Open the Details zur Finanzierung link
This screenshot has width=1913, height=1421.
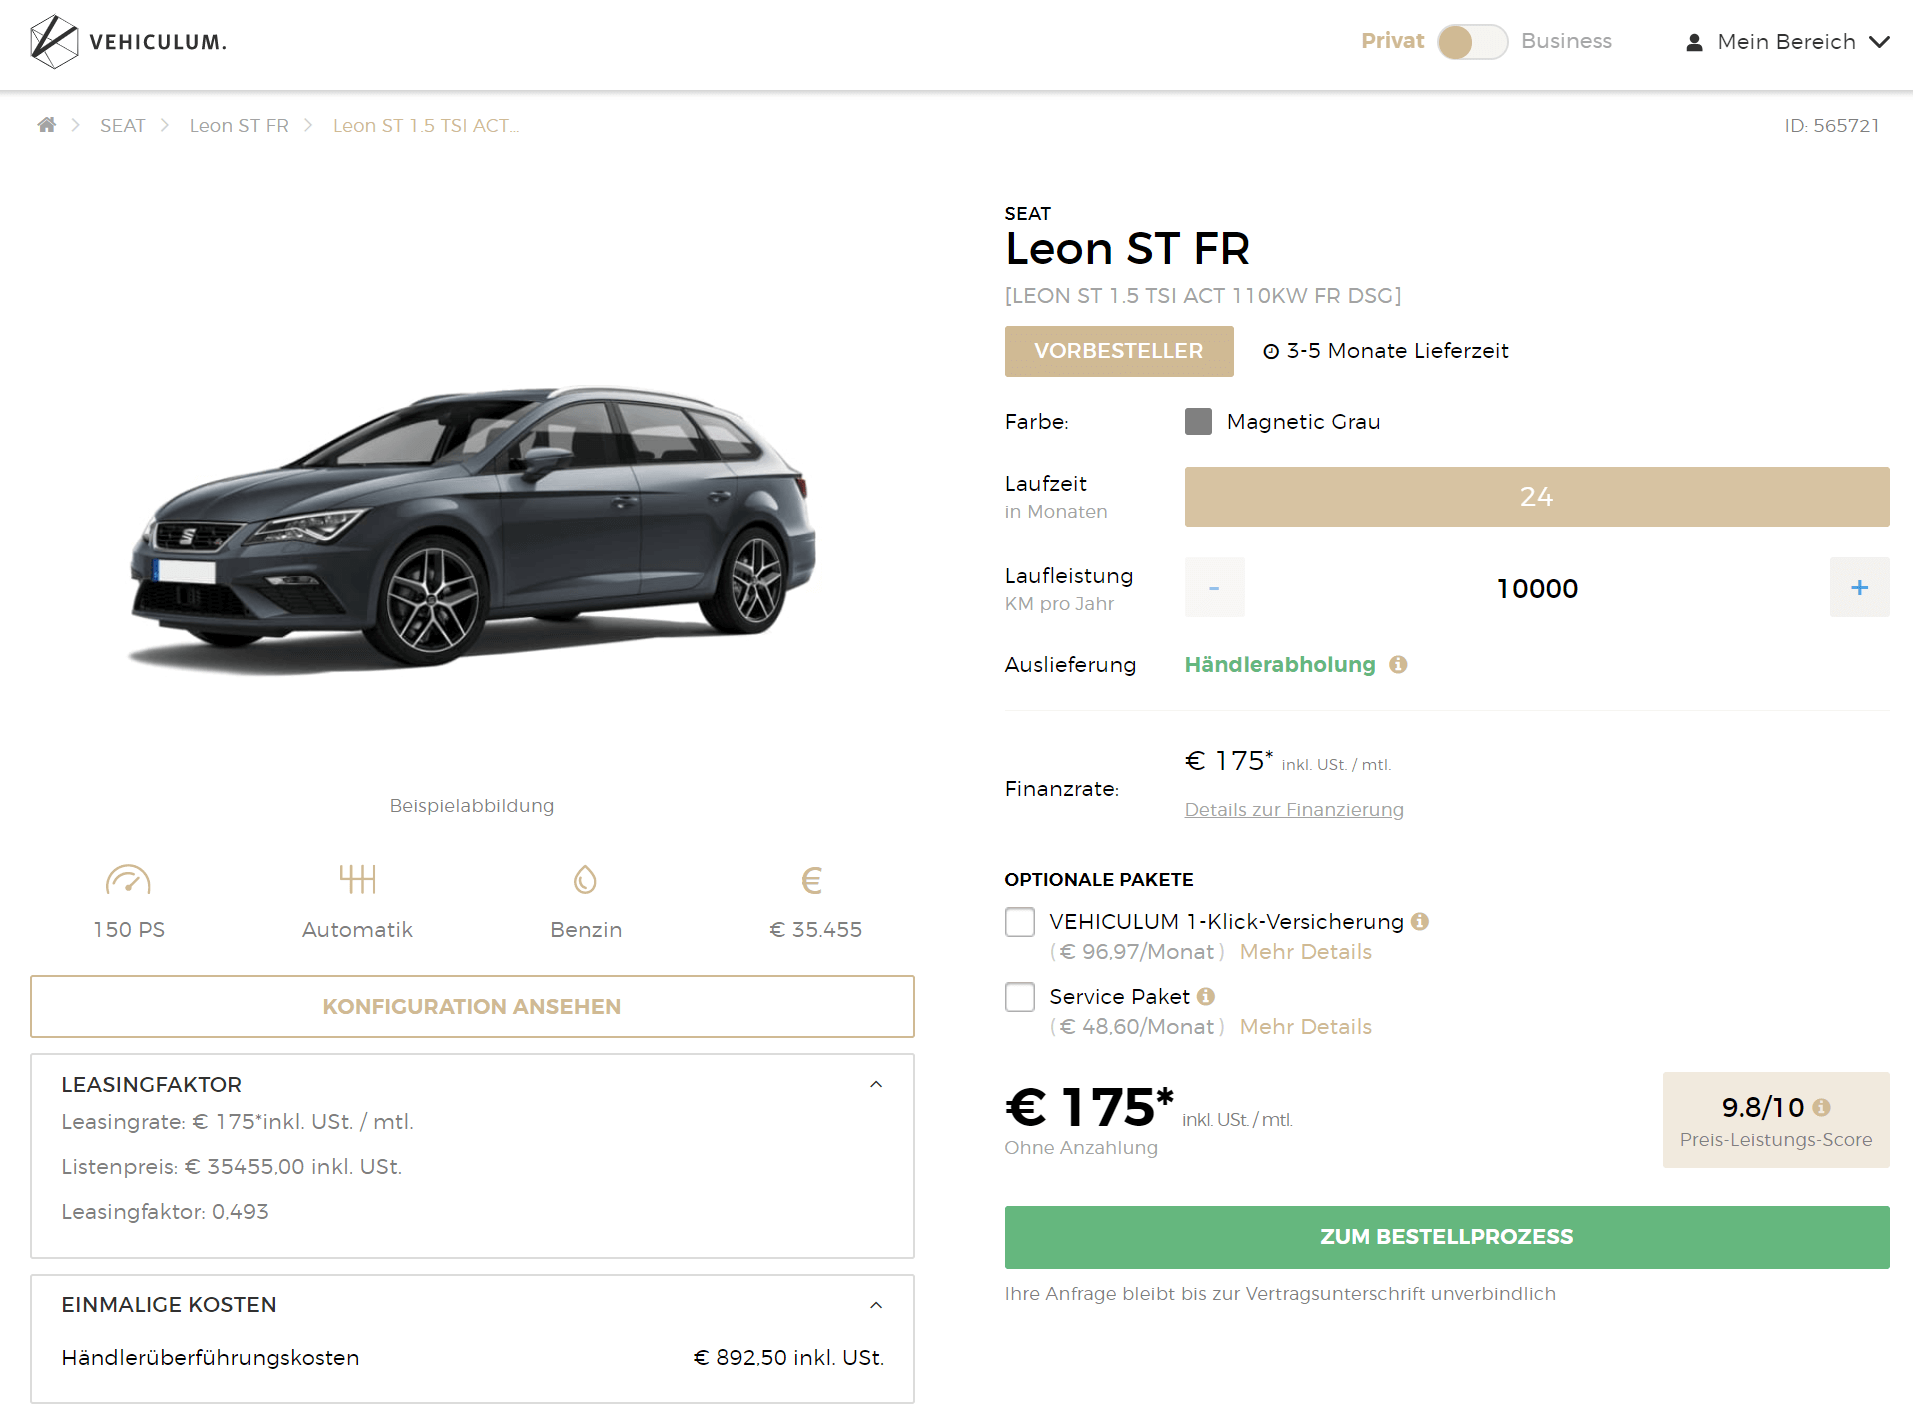(x=1294, y=810)
